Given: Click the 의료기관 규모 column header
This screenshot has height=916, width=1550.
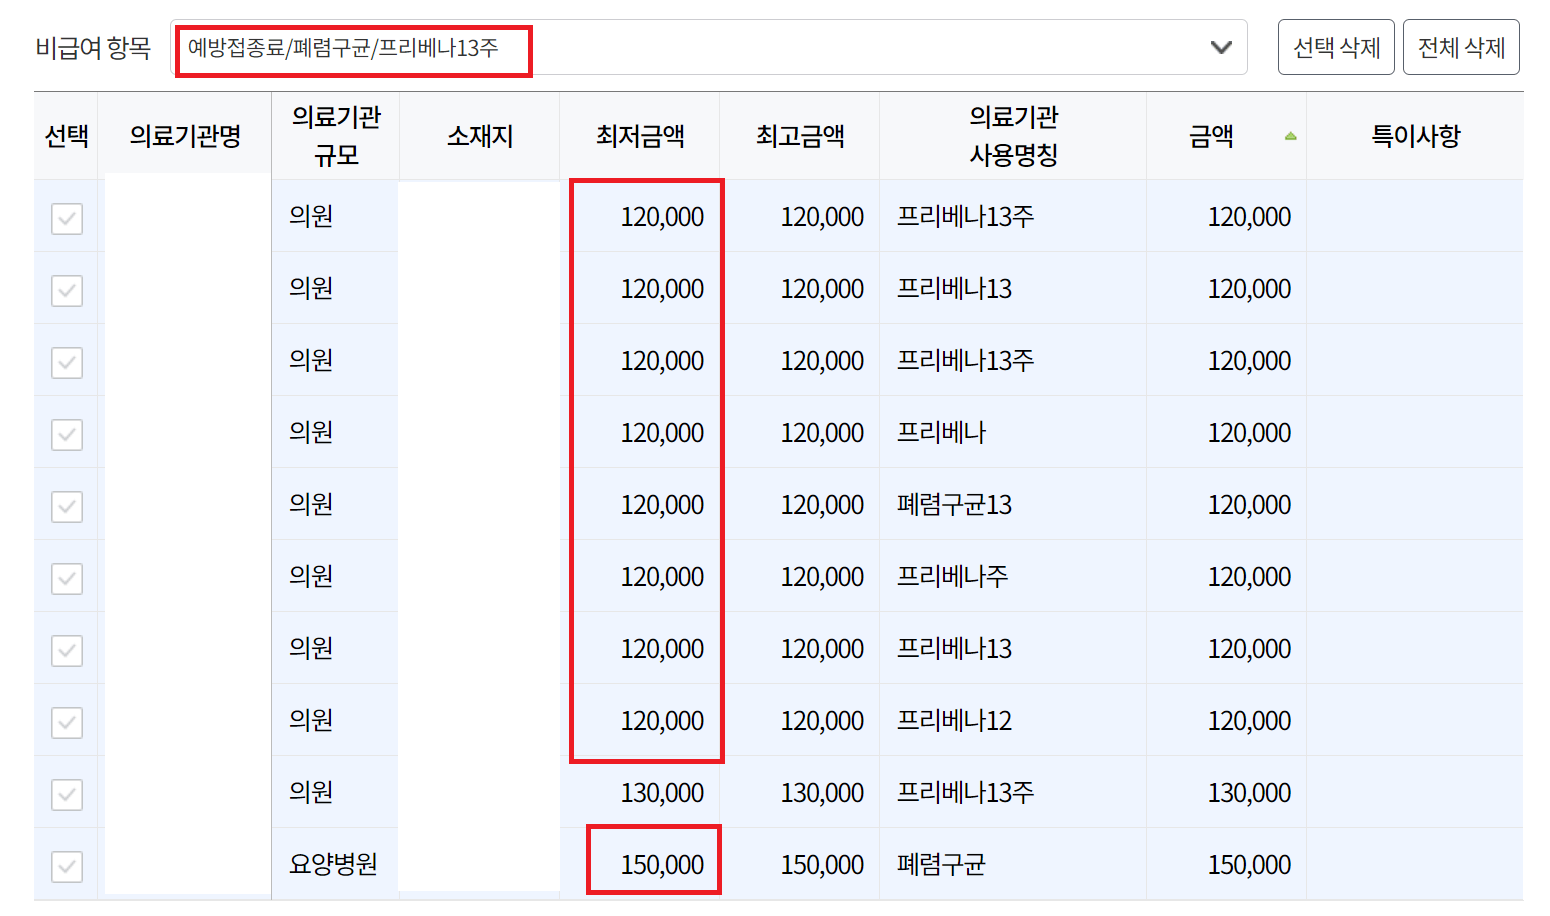Looking at the screenshot, I should (336, 136).
